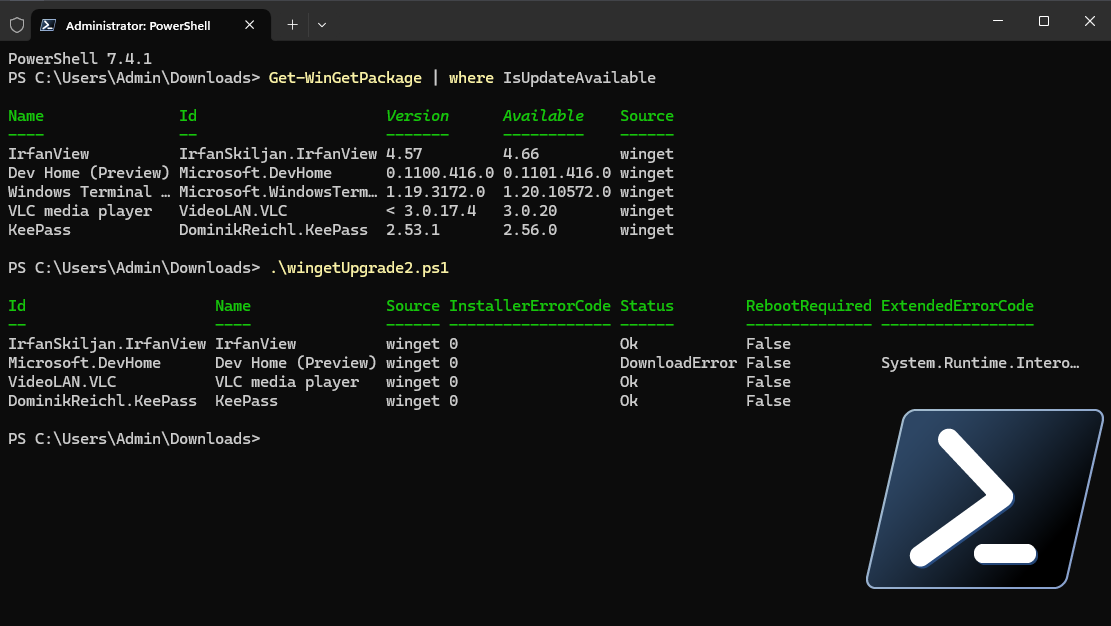The height and width of the screenshot is (626, 1111).
Task: Click available version 0.1101.416.0
Action: click(x=557, y=173)
